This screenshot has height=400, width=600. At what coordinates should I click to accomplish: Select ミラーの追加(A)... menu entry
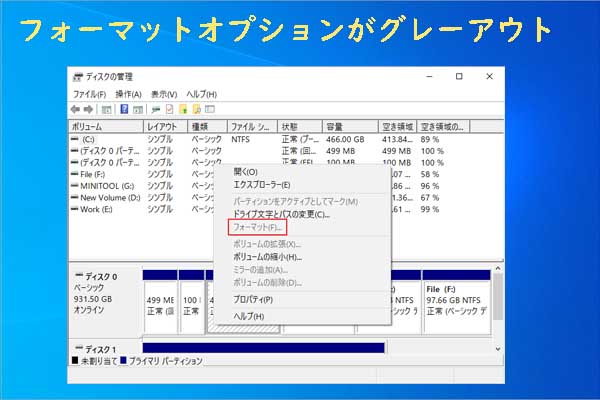click(261, 270)
